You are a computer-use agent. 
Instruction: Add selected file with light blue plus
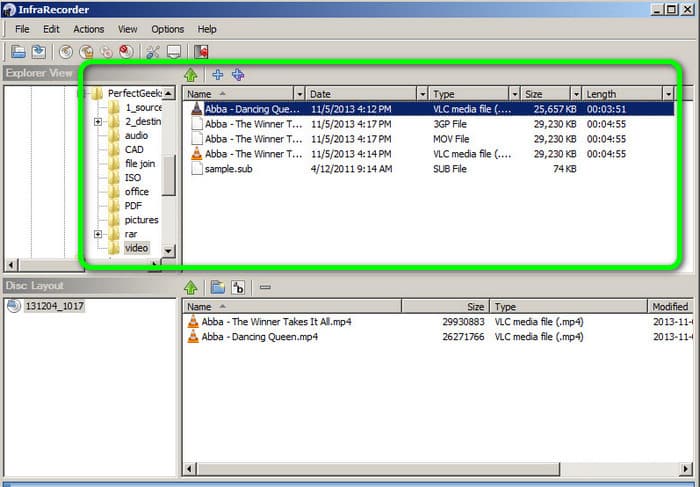click(x=217, y=75)
